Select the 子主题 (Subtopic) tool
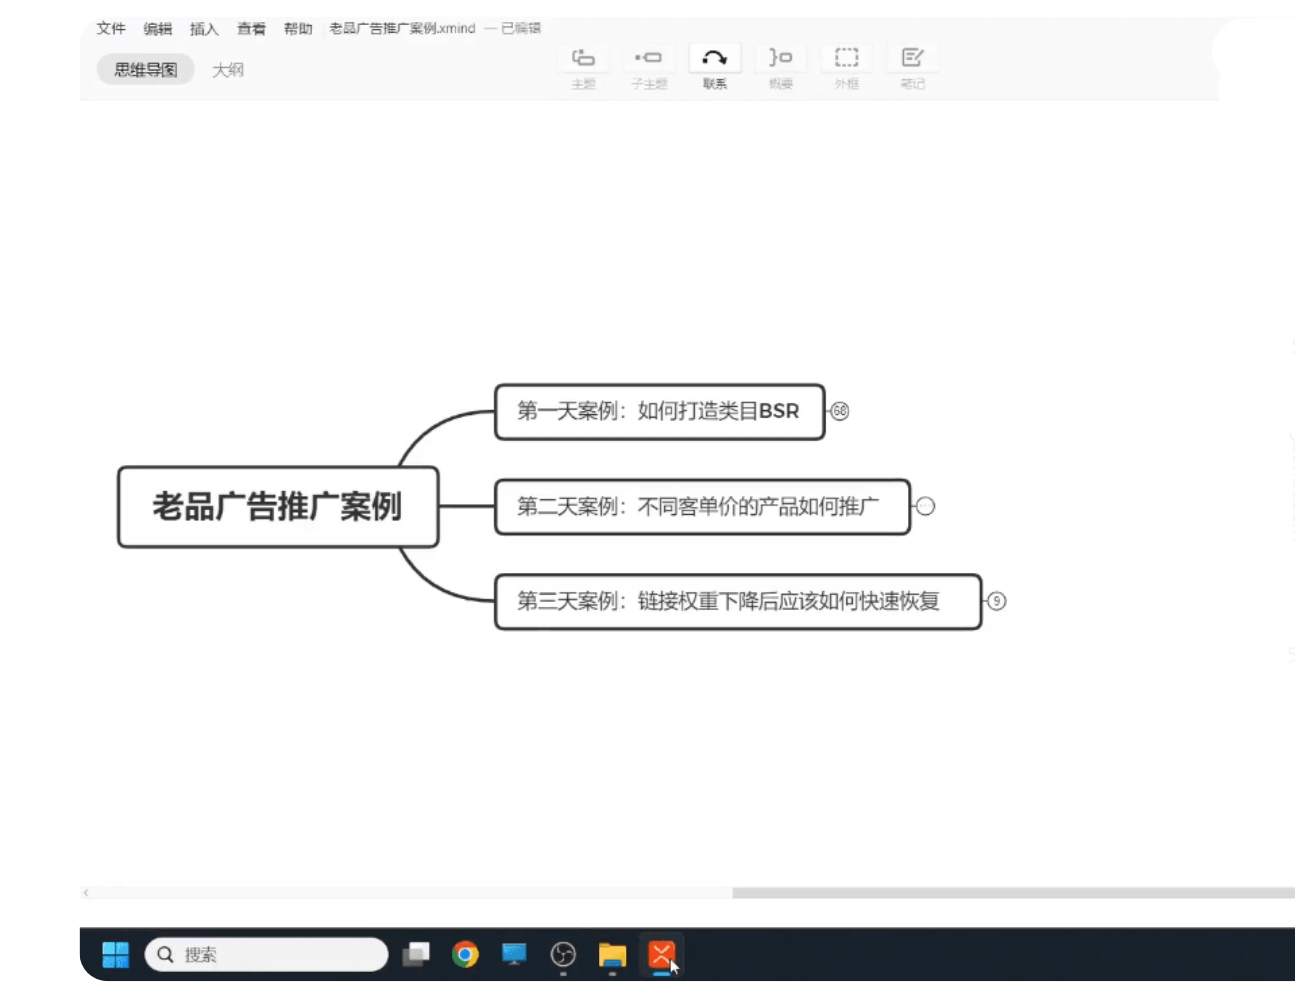The image size is (1295, 1001). (x=648, y=58)
